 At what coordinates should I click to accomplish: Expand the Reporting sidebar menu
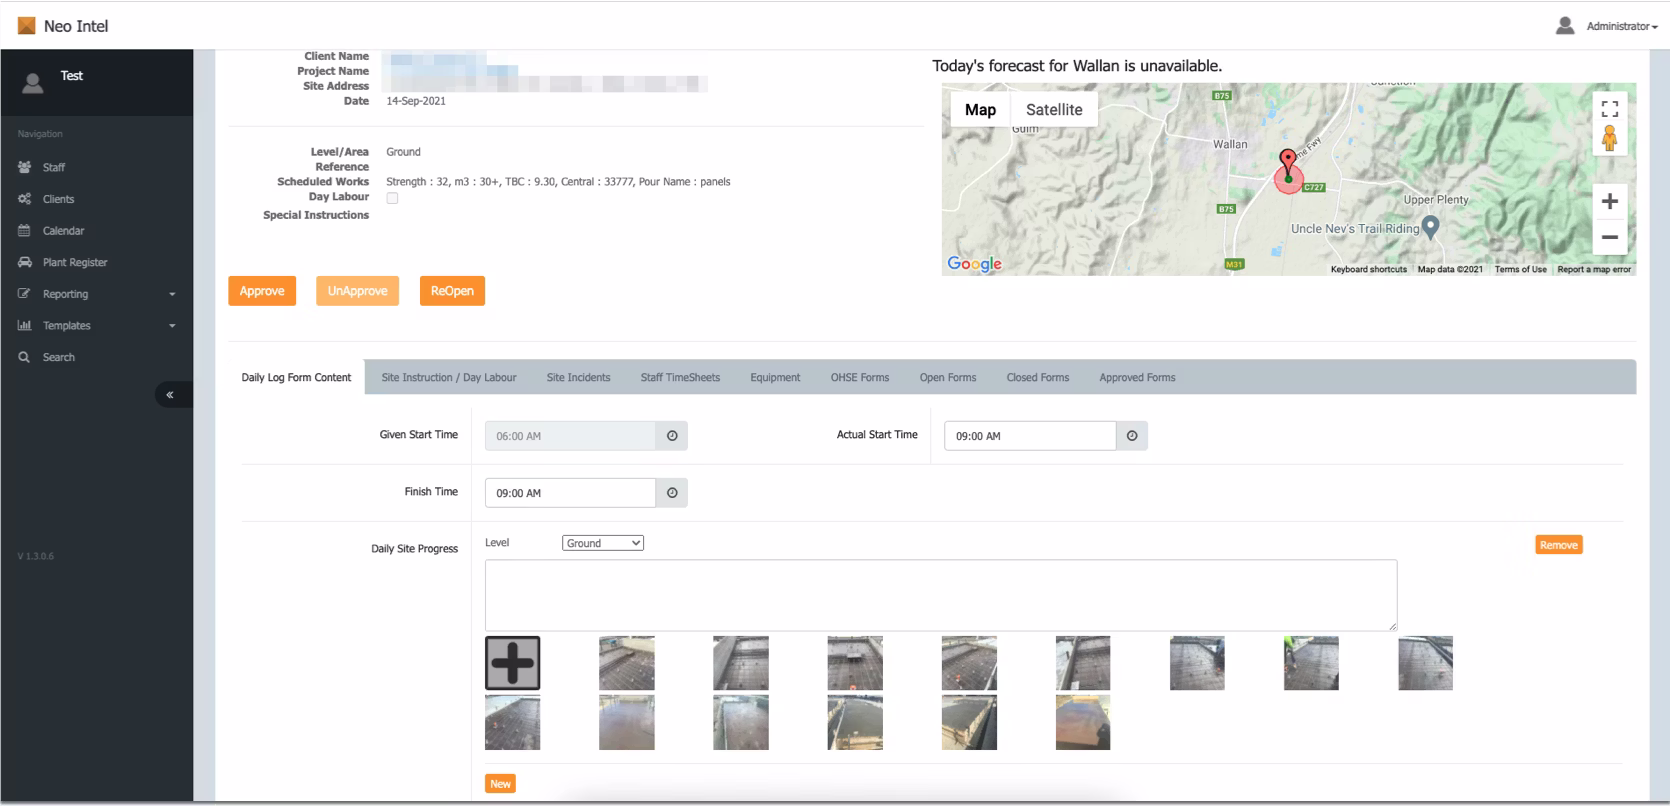(x=96, y=294)
